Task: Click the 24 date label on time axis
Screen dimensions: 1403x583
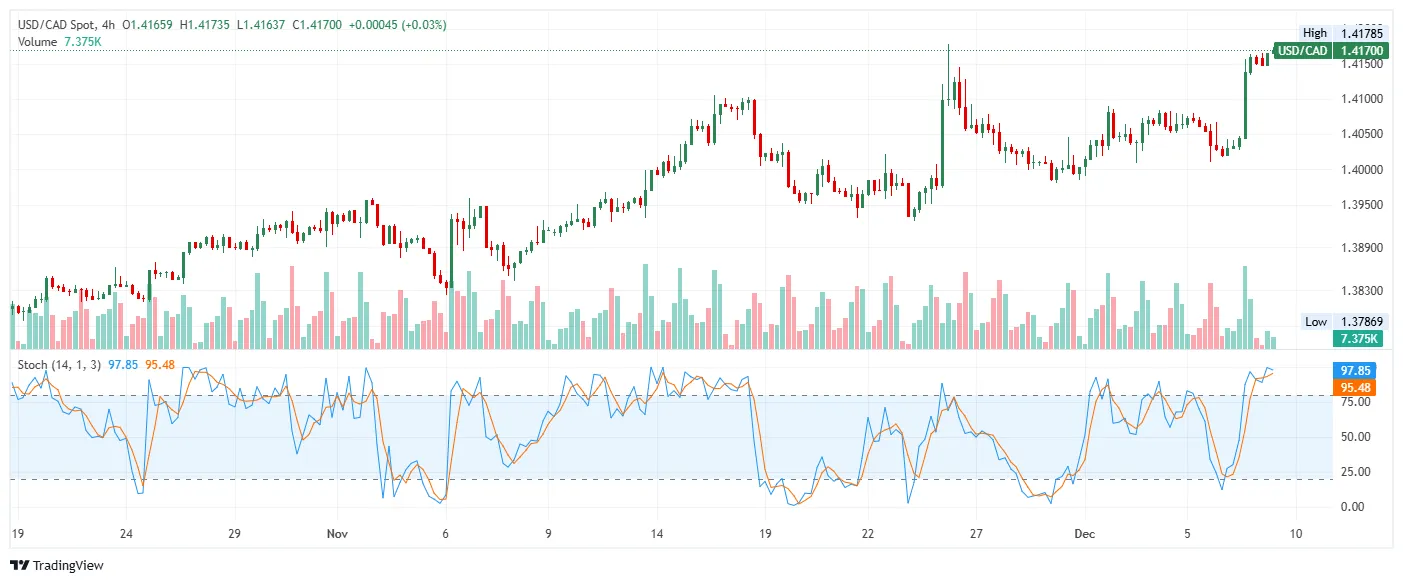Action: coord(126,534)
